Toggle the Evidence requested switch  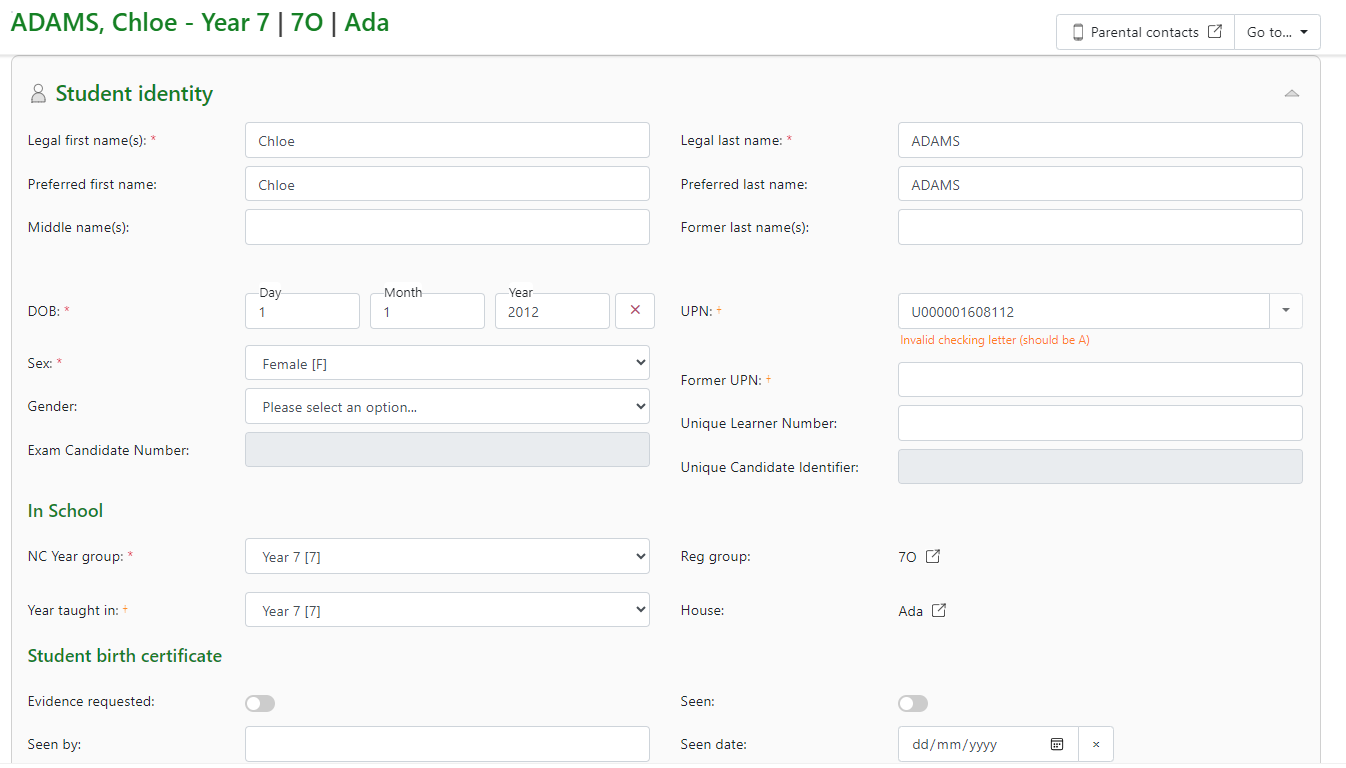tap(260, 703)
